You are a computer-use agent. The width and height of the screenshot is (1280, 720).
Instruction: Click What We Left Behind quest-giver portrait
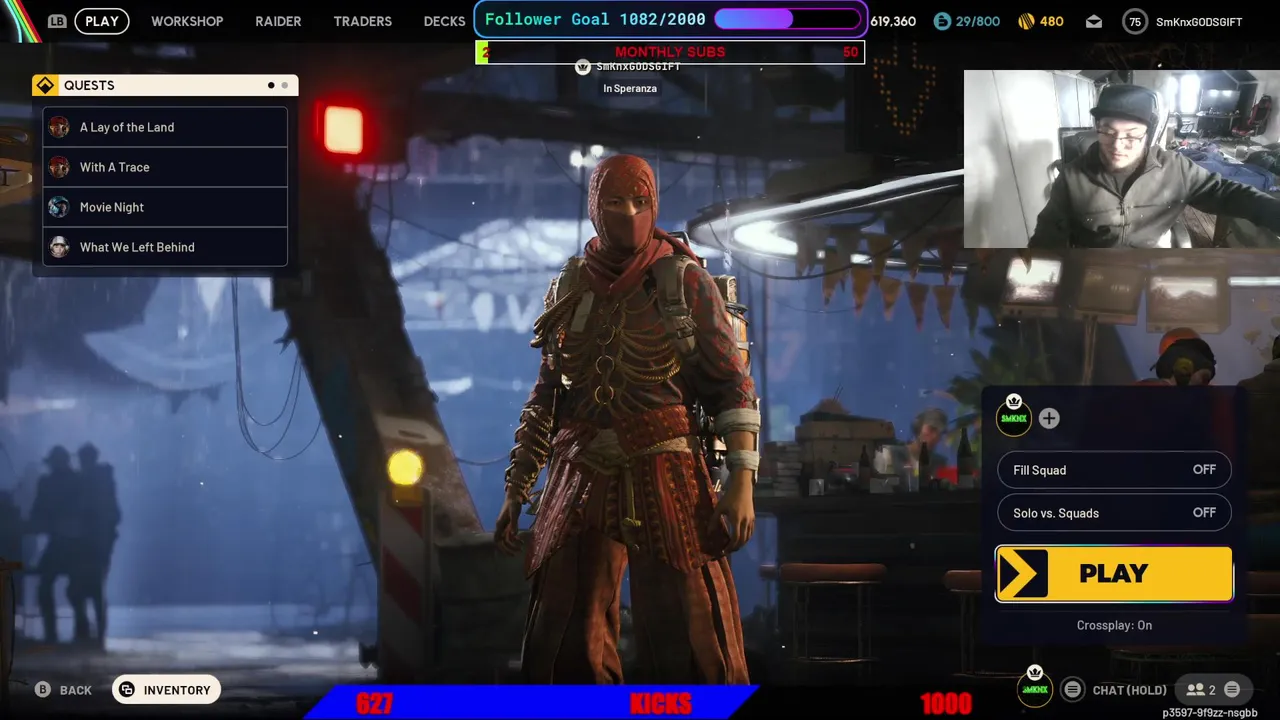(59, 247)
